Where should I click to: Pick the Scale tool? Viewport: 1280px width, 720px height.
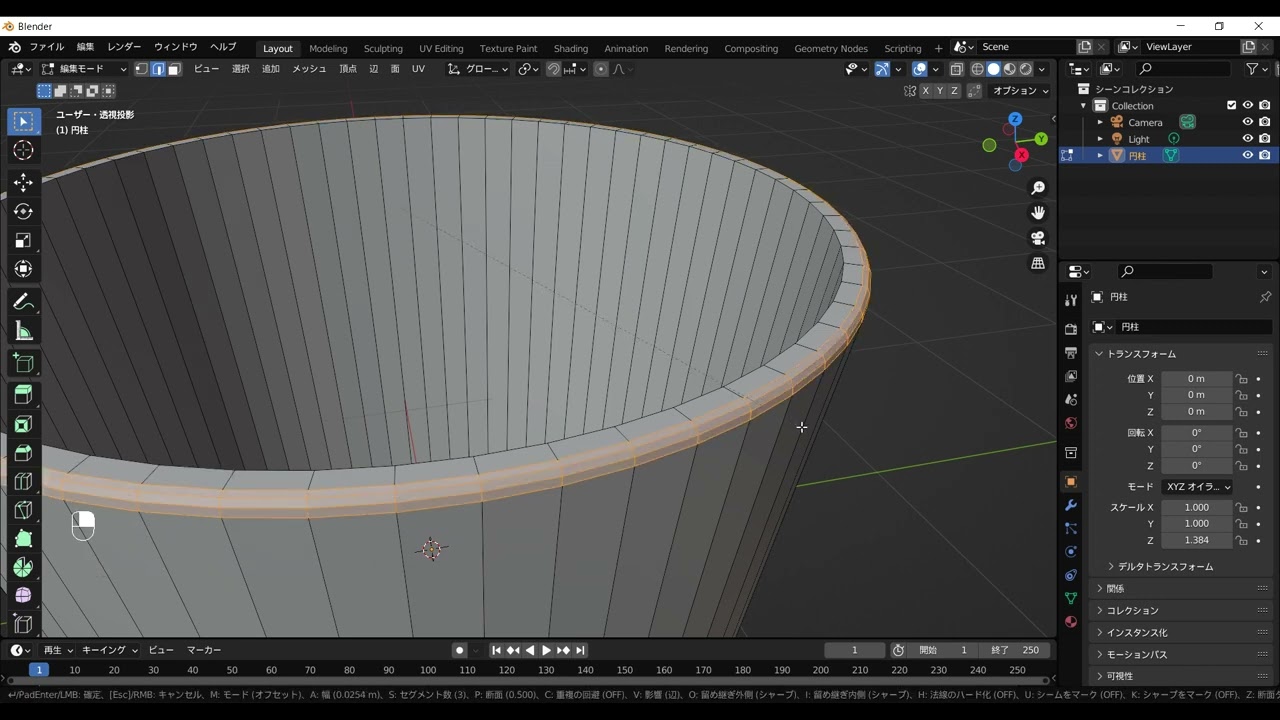(x=23, y=241)
